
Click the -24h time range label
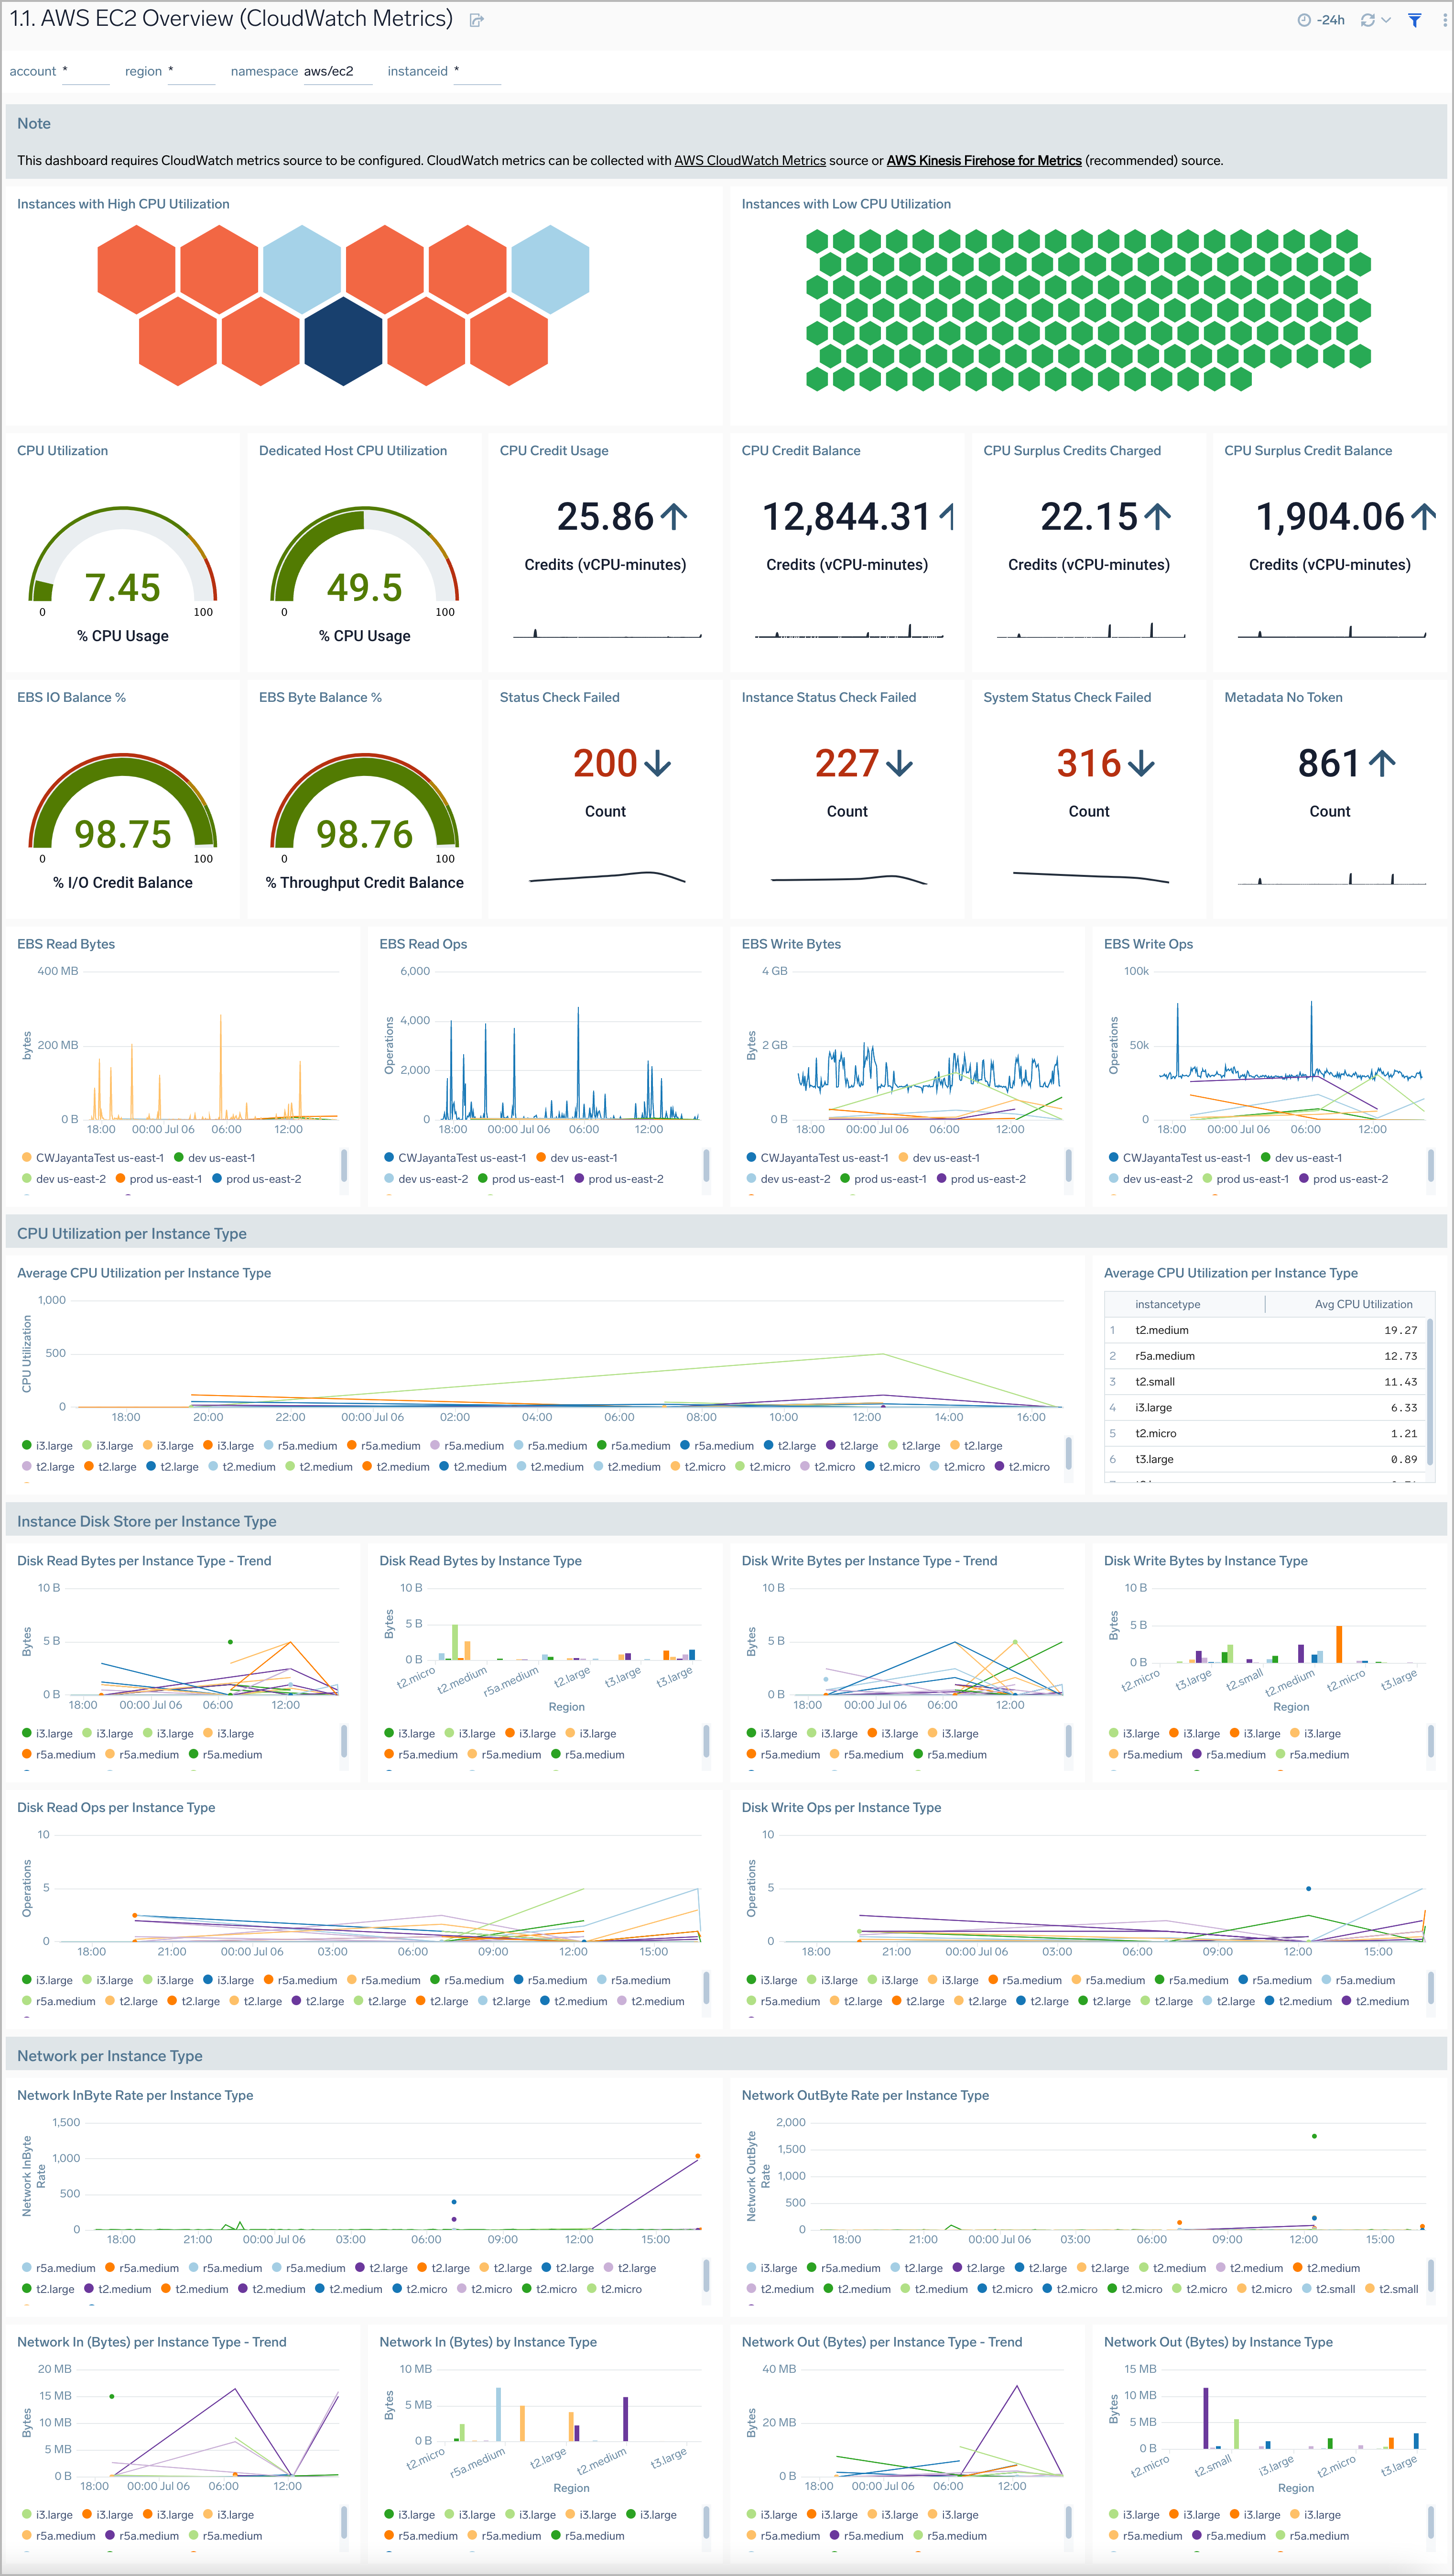click(x=1330, y=20)
